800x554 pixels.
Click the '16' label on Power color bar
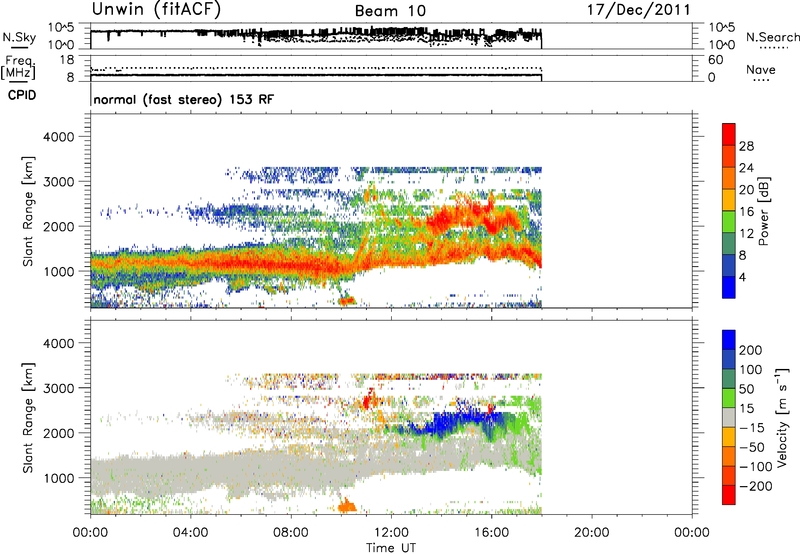746,212
